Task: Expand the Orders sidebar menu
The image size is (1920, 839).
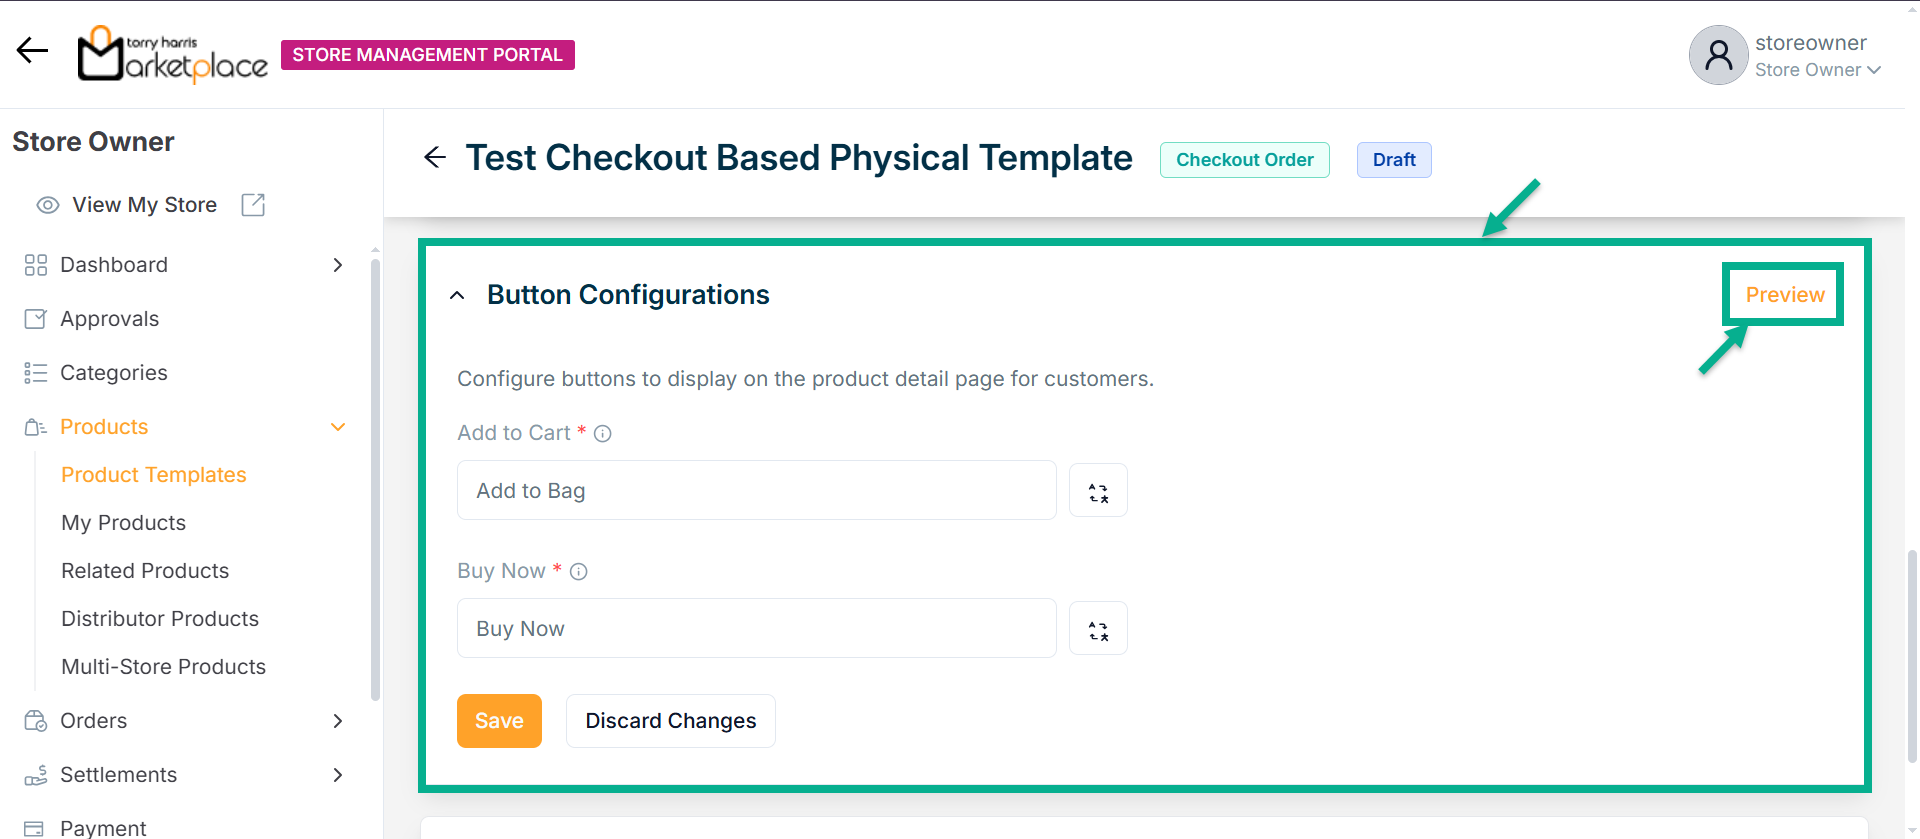Action: [338, 721]
